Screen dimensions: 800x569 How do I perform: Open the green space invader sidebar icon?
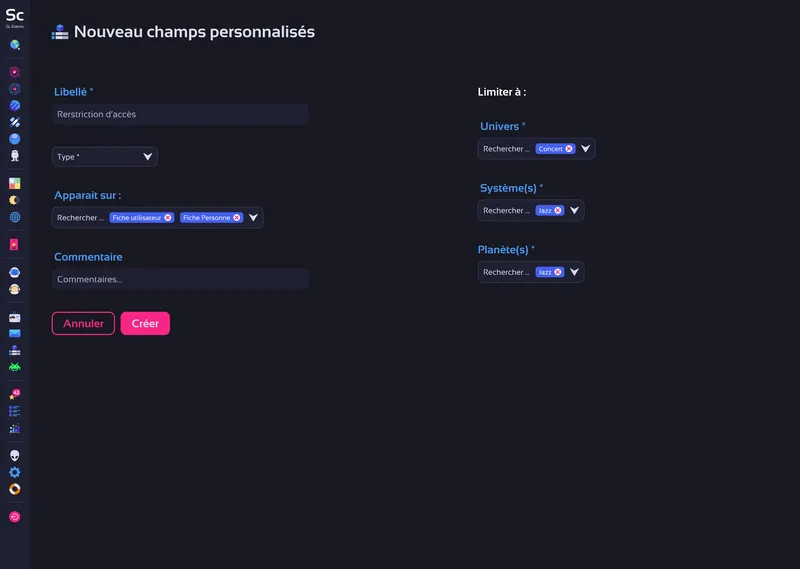15,367
